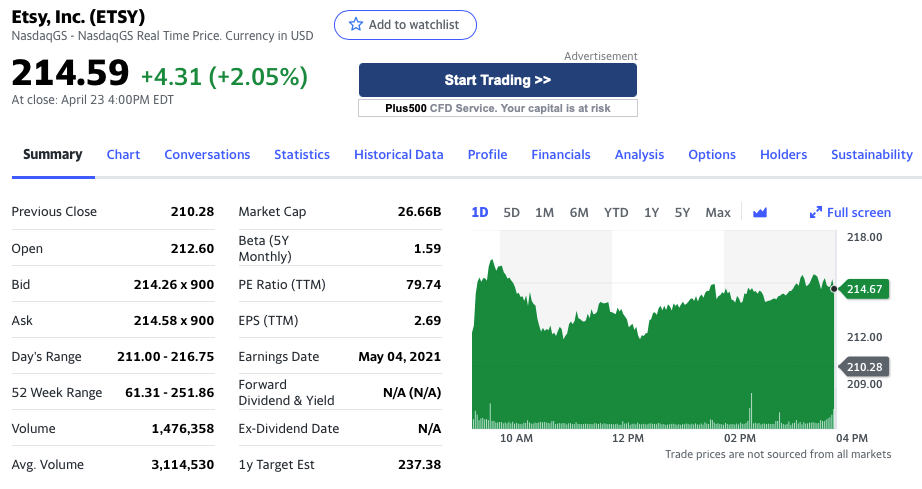Click the Volume value 1,476,358
The height and width of the screenshot is (489, 922).
183,428
